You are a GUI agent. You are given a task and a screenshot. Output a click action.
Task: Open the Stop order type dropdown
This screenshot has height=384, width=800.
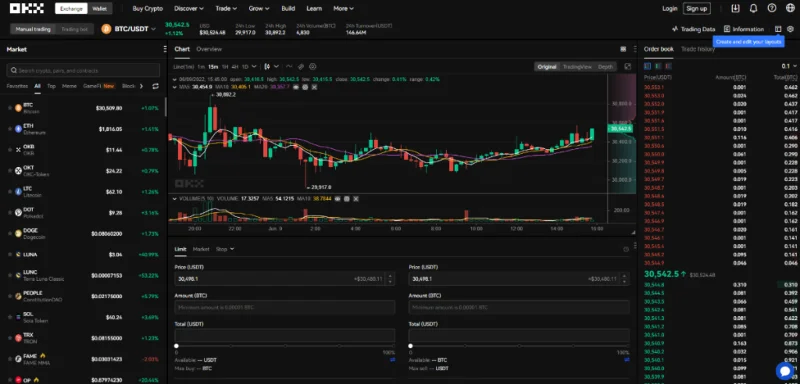coord(225,249)
